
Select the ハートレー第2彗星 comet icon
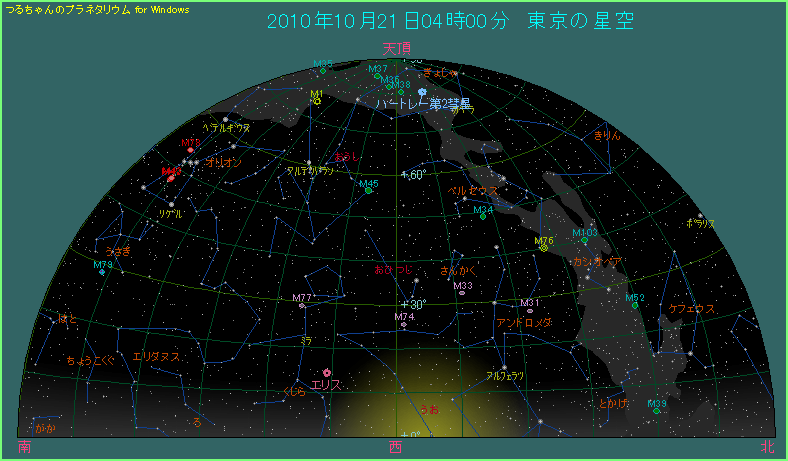click(423, 92)
